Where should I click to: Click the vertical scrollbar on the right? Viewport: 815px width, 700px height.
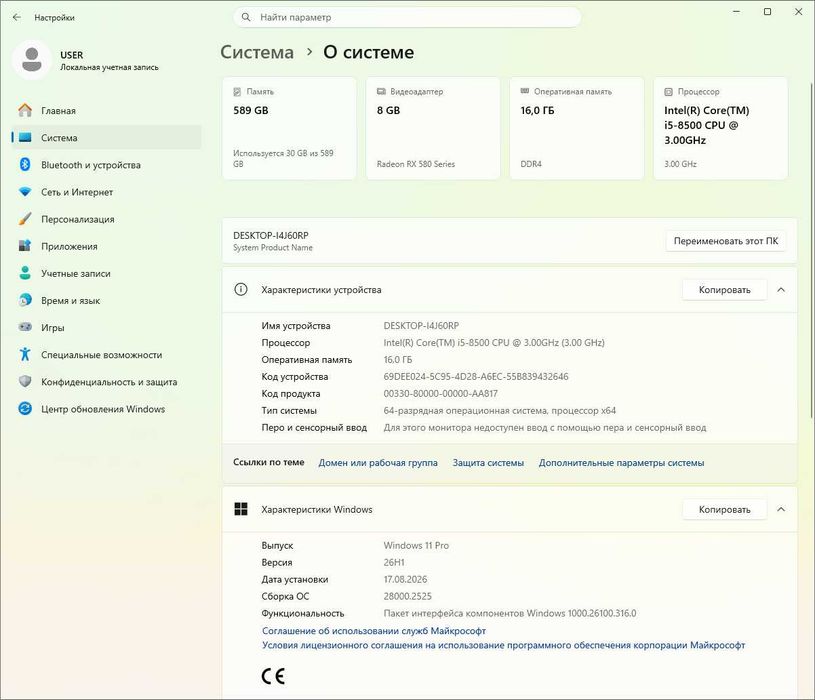pyautogui.click(x=811, y=249)
